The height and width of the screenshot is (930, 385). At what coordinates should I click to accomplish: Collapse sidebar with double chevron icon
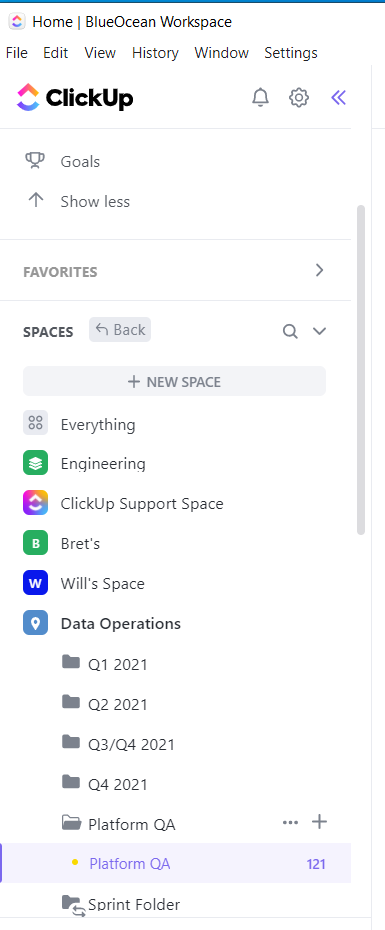pyautogui.click(x=338, y=97)
